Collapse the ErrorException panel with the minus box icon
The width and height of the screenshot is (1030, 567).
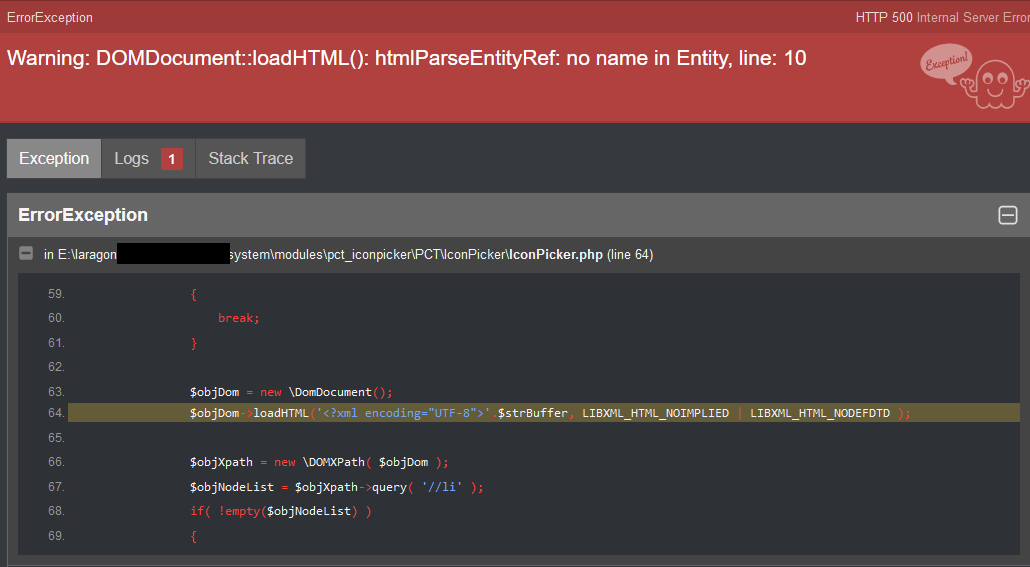coord(1007,215)
